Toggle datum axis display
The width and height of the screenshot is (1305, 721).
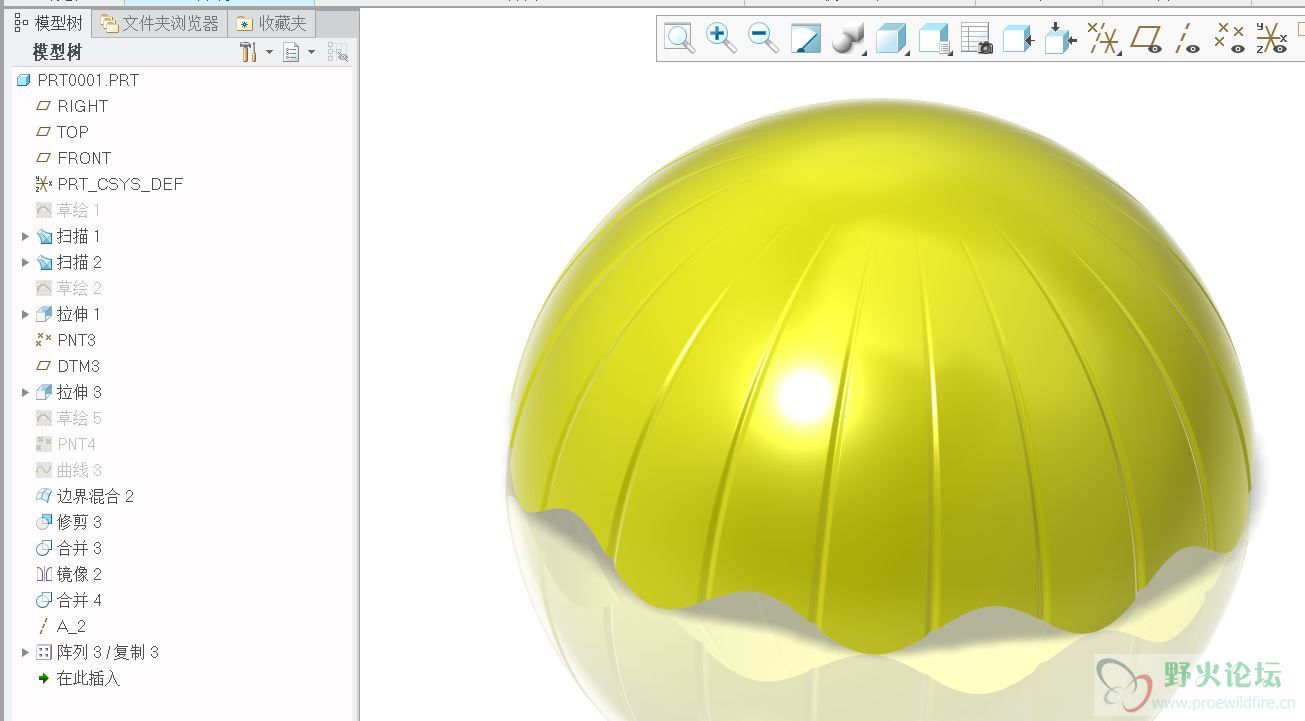1187,39
